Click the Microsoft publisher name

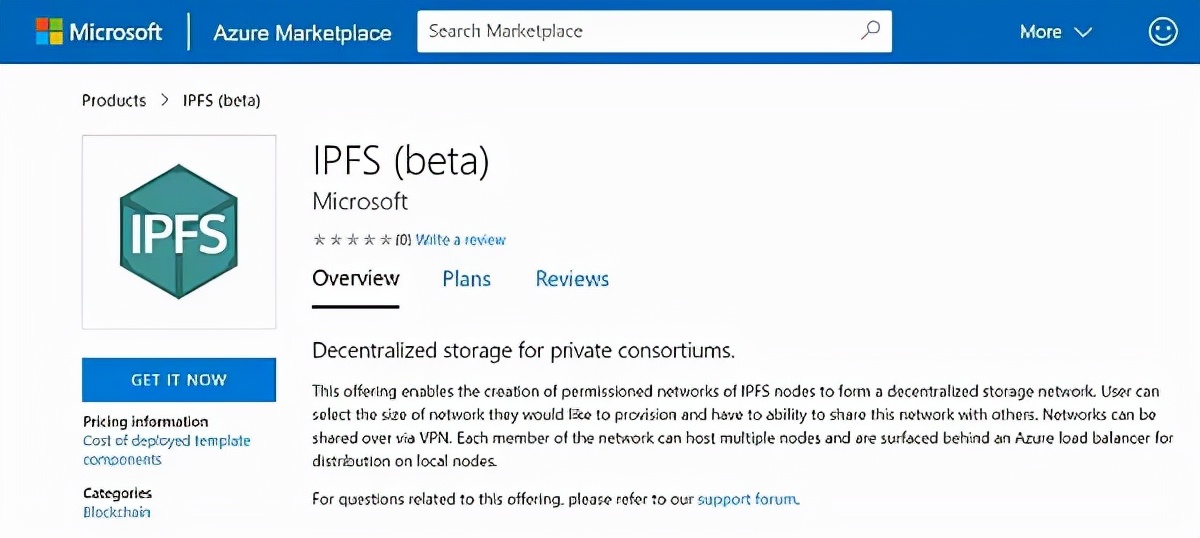click(360, 201)
